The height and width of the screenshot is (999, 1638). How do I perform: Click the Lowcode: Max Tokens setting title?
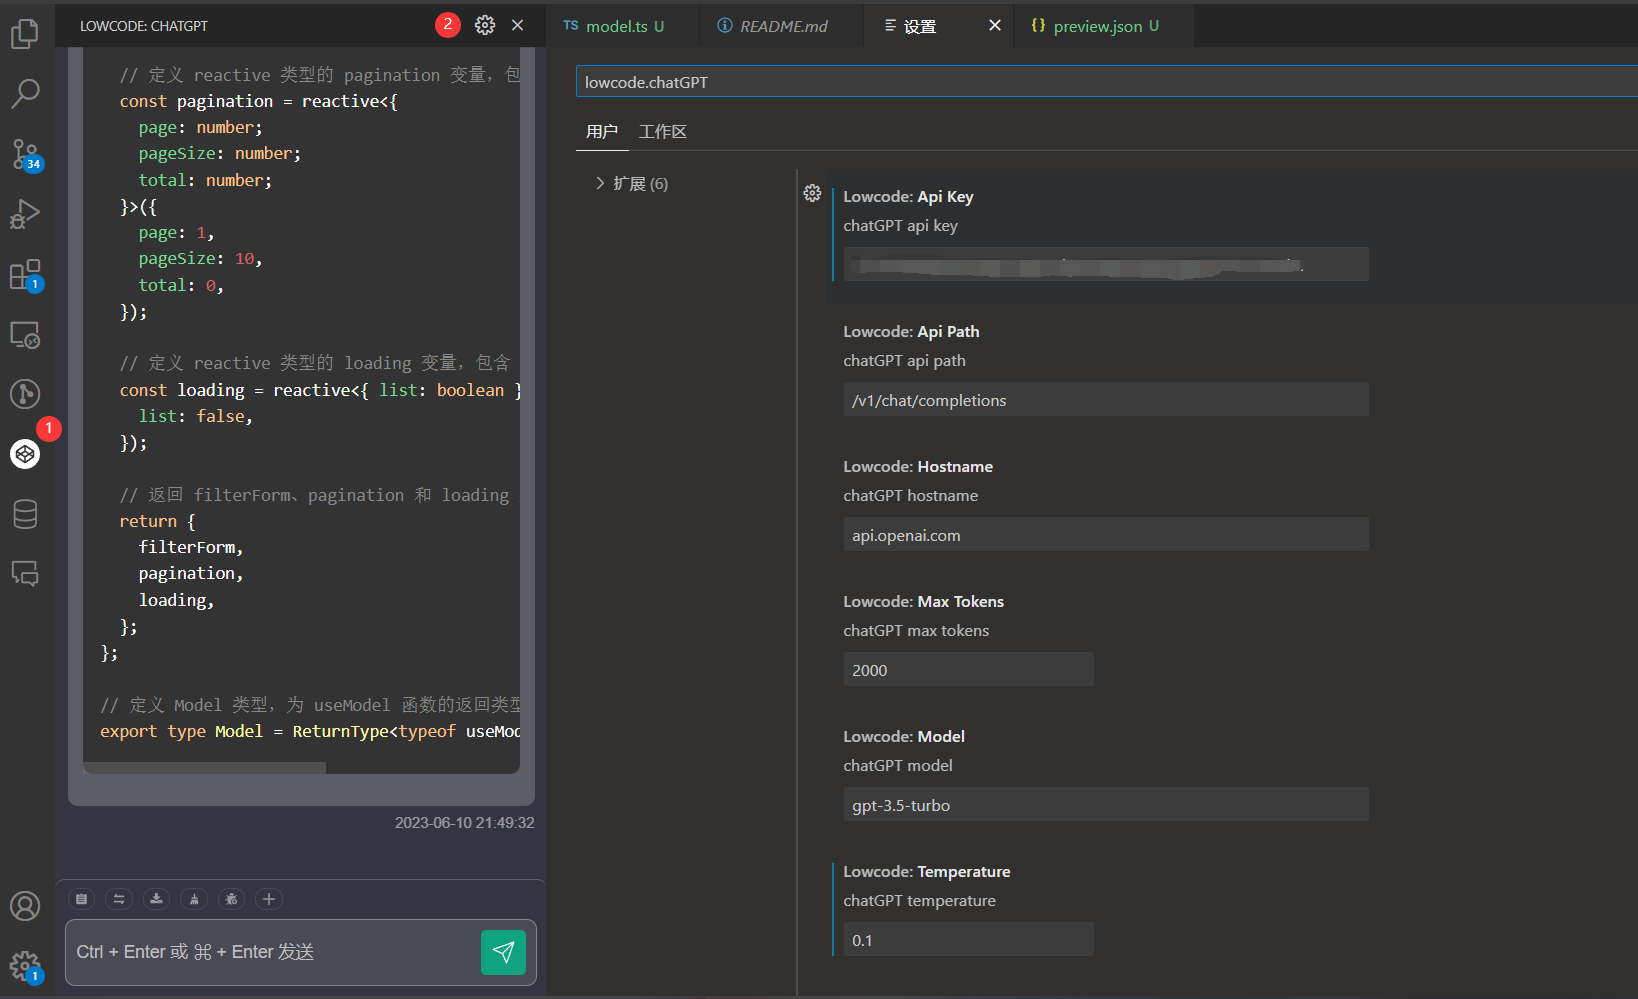pyautogui.click(x=923, y=602)
